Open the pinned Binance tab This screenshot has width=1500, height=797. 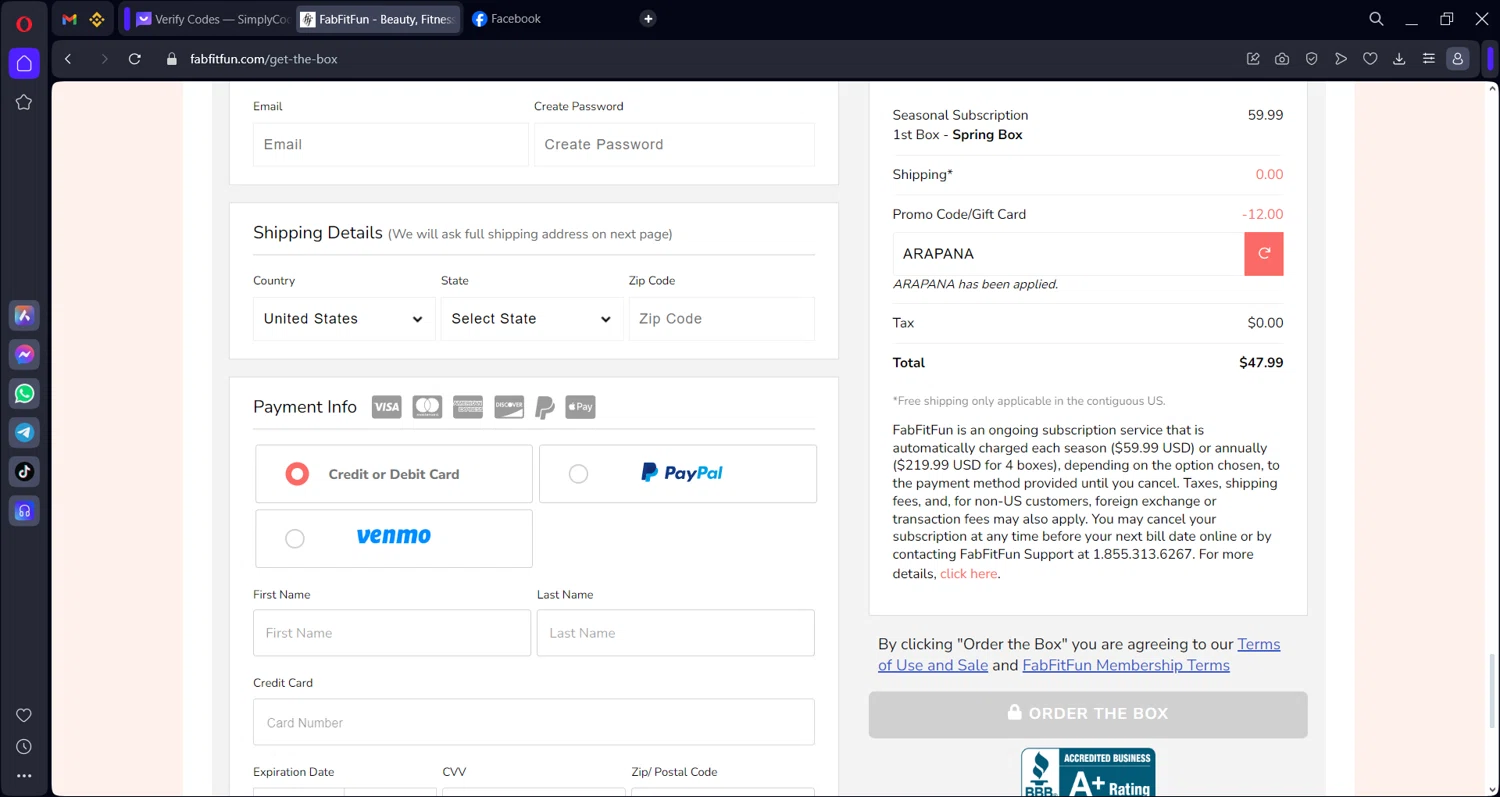coord(97,19)
